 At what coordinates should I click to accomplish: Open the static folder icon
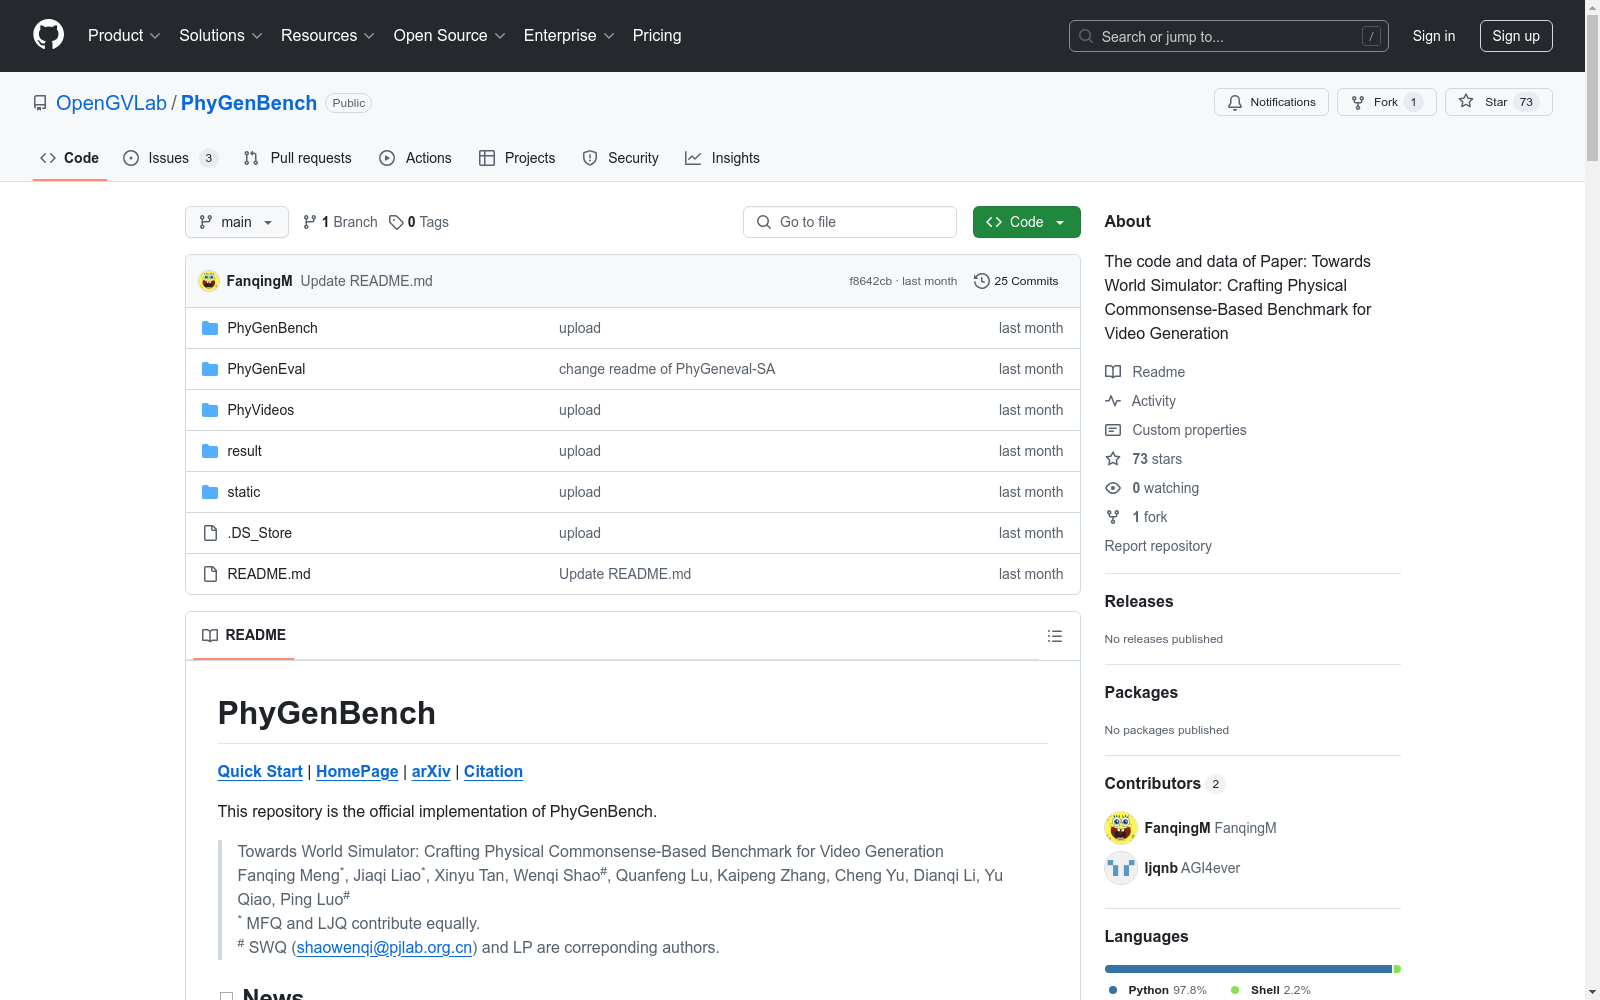click(210, 492)
